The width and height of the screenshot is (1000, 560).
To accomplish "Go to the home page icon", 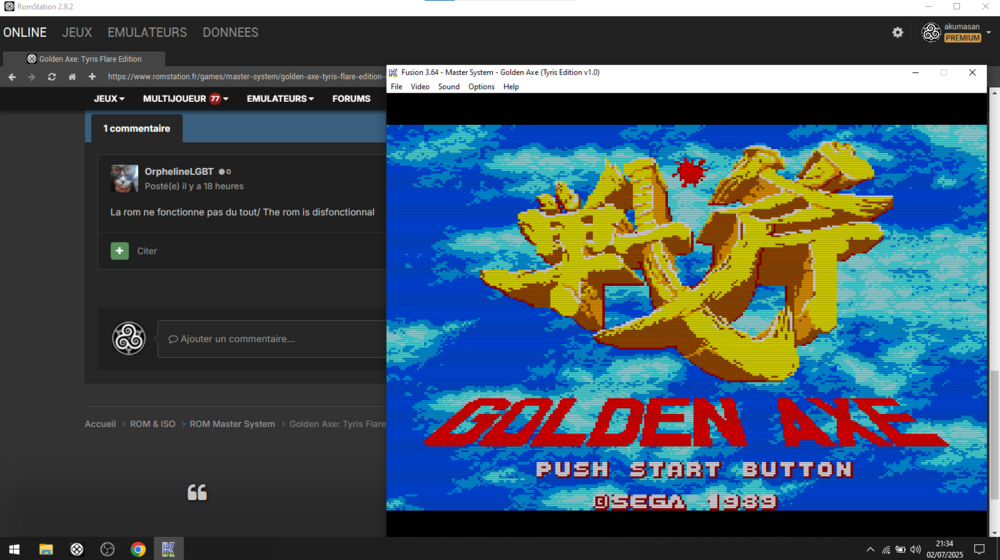I will click(72, 77).
